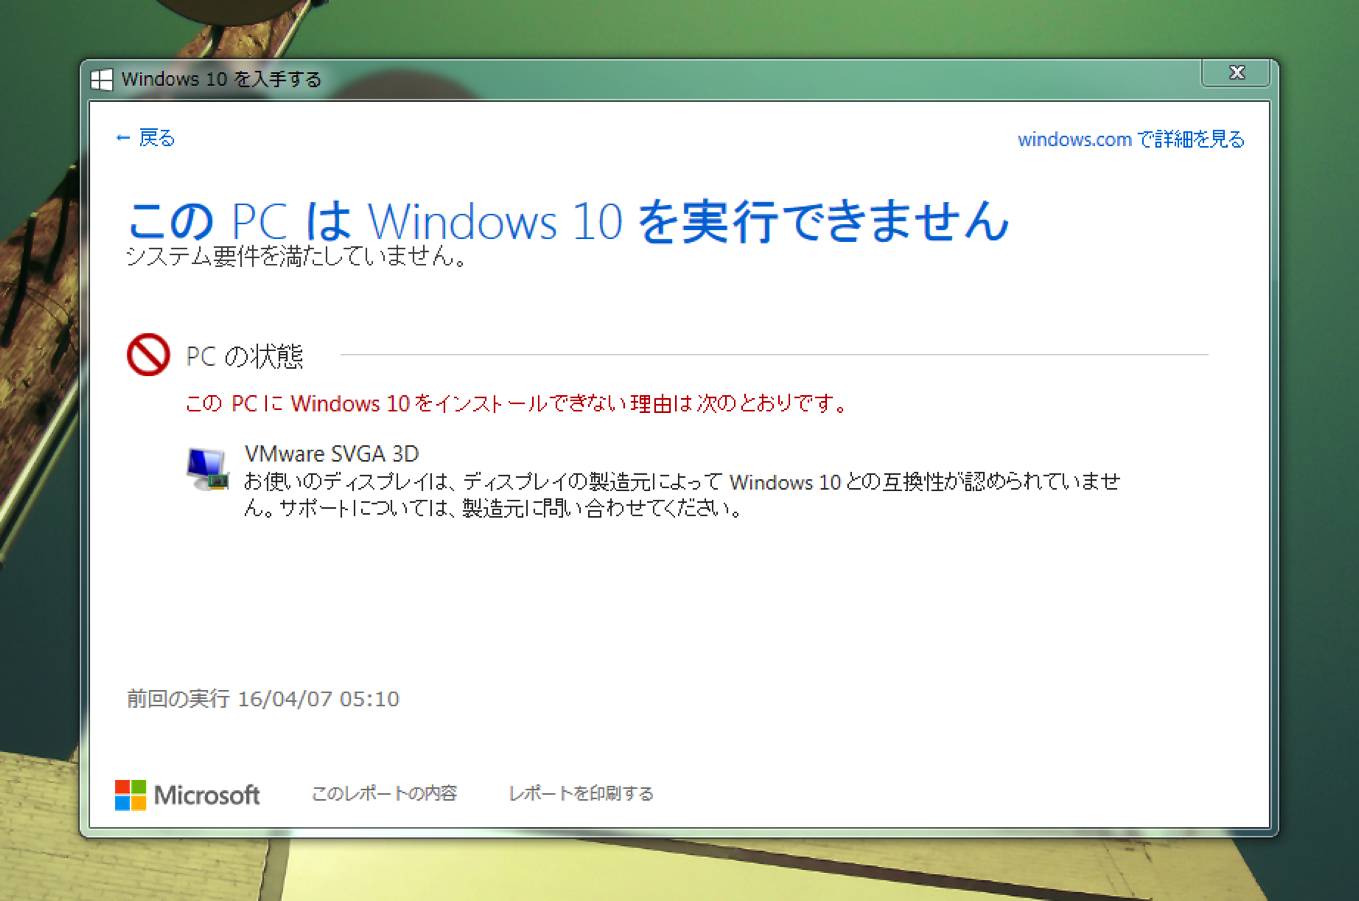Screen dimensions: 1359x901
Task: Open the このレポートの内容 link
Action: pyautogui.click(x=384, y=793)
